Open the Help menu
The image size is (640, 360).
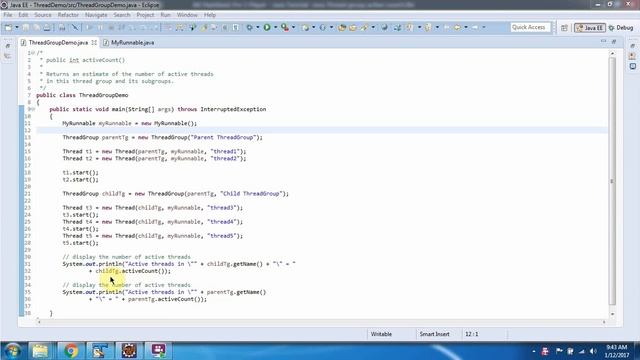(210, 15)
